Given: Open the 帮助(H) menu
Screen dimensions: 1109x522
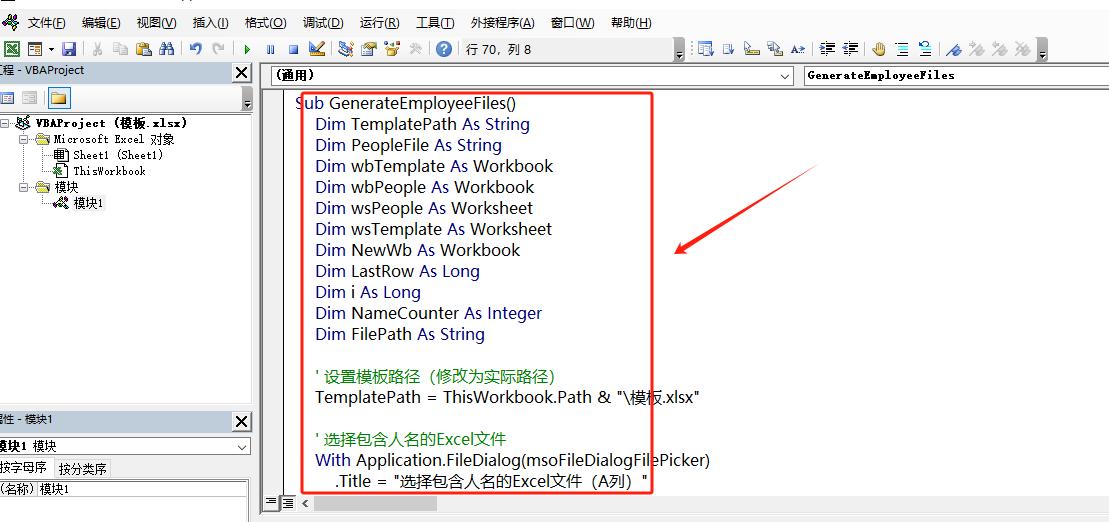Looking at the screenshot, I should click(x=631, y=23).
